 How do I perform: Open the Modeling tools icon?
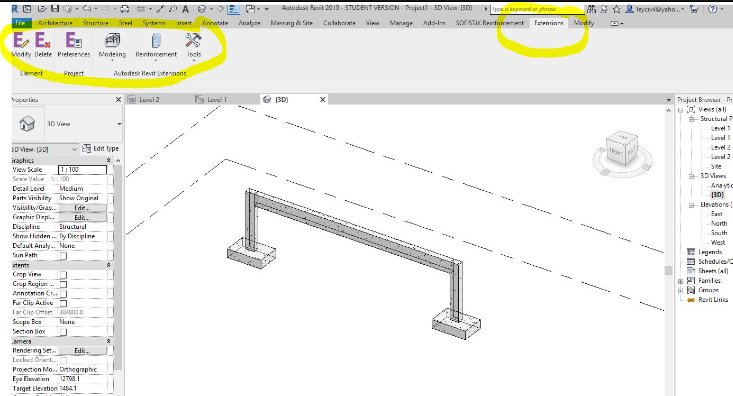point(112,41)
